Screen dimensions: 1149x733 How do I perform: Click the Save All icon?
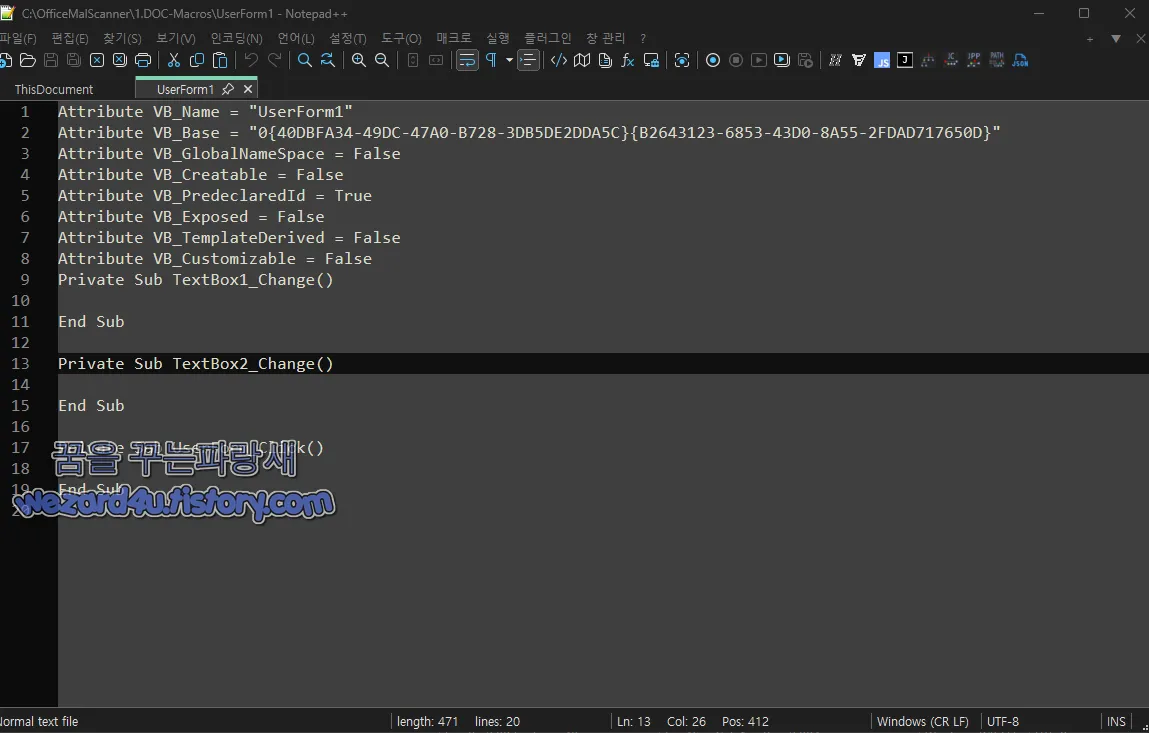[x=73, y=60]
